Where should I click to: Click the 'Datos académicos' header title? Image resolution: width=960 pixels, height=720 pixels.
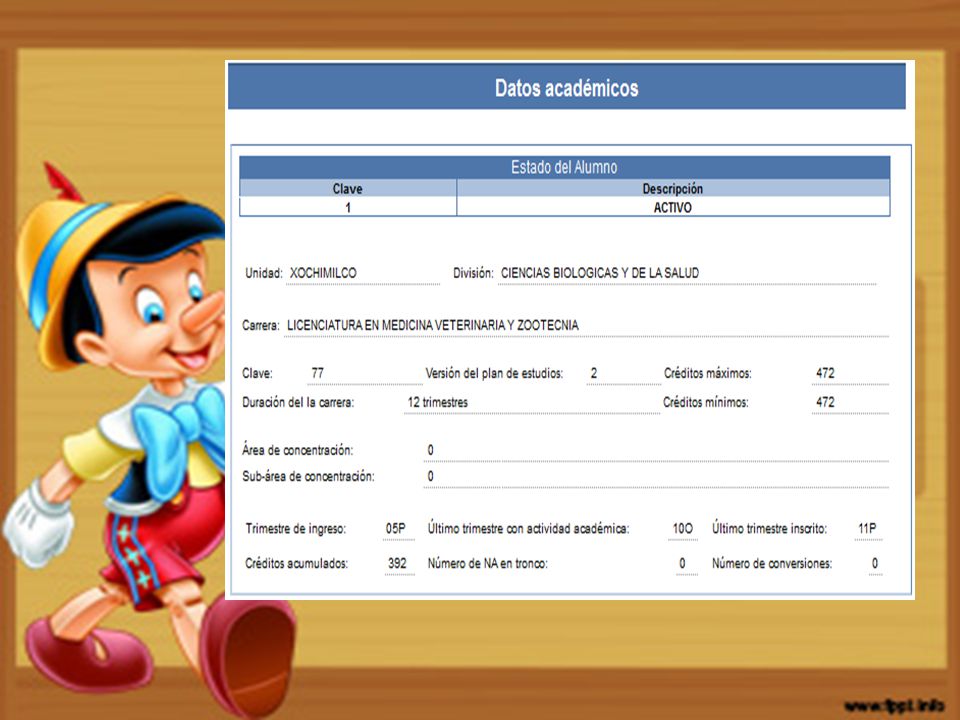tap(566, 88)
